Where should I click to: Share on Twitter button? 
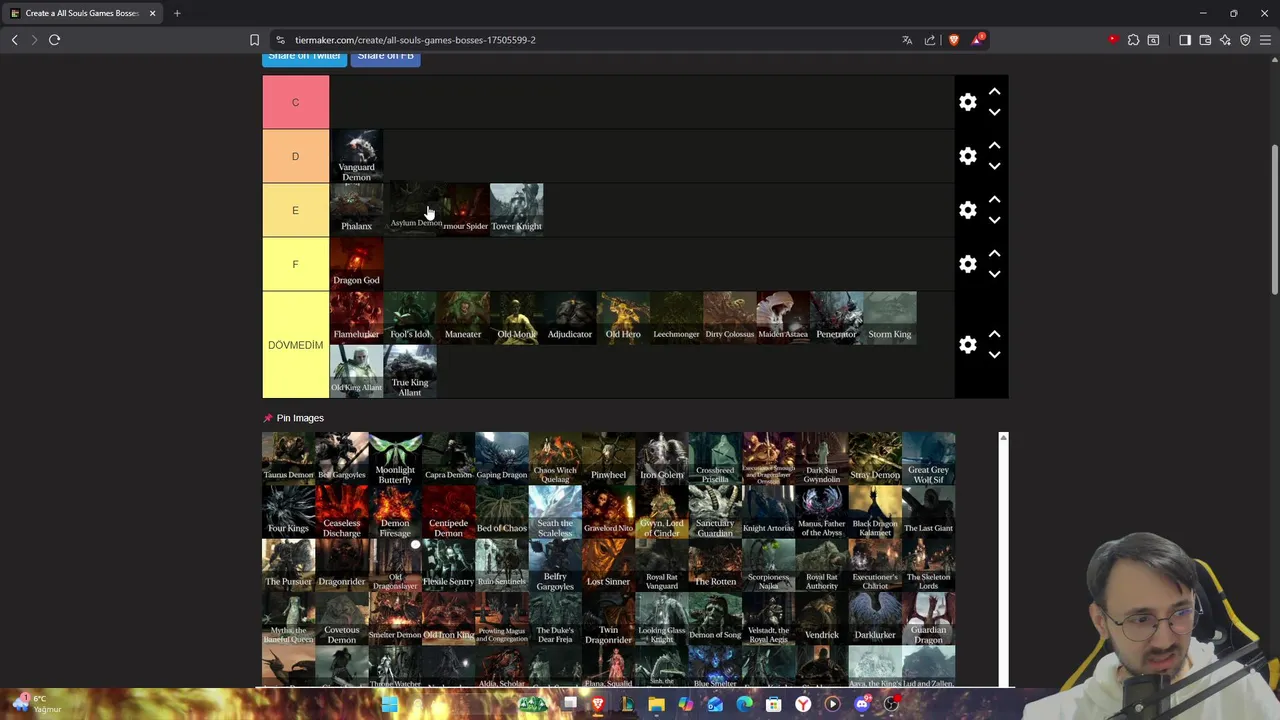304,57
